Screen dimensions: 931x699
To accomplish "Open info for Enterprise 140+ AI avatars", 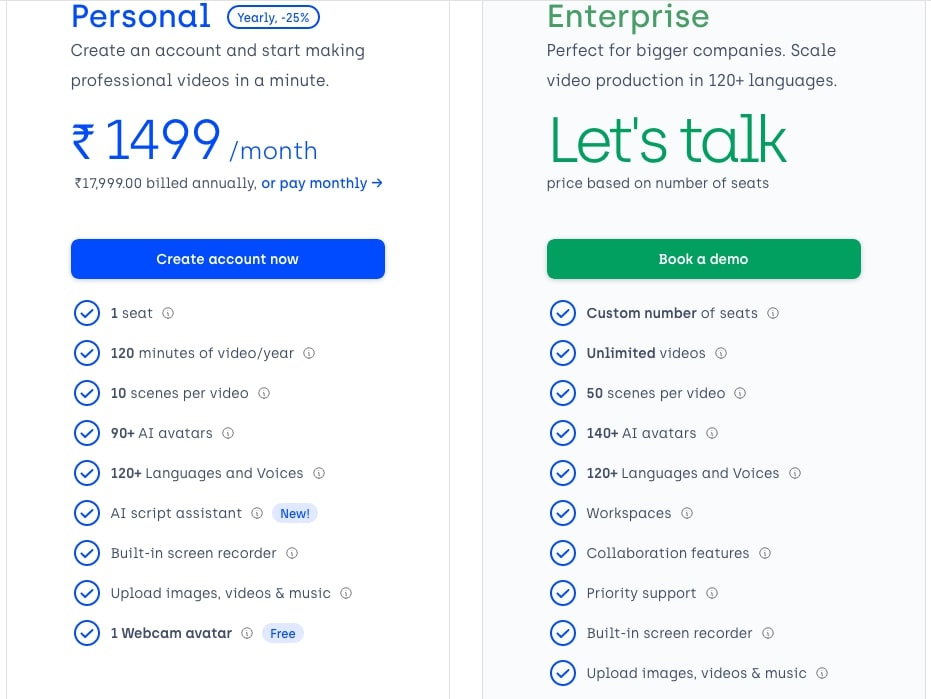I will point(712,433).
